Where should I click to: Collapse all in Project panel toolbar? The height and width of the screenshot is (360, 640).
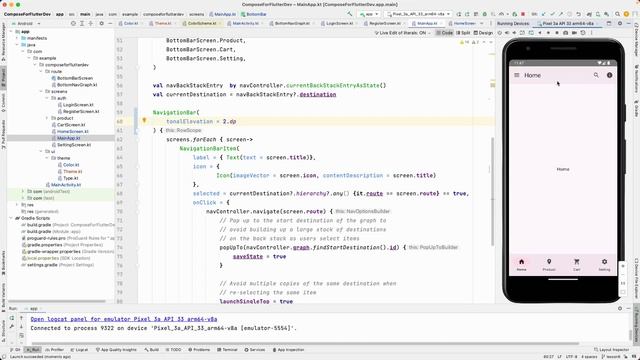point(91,23)
